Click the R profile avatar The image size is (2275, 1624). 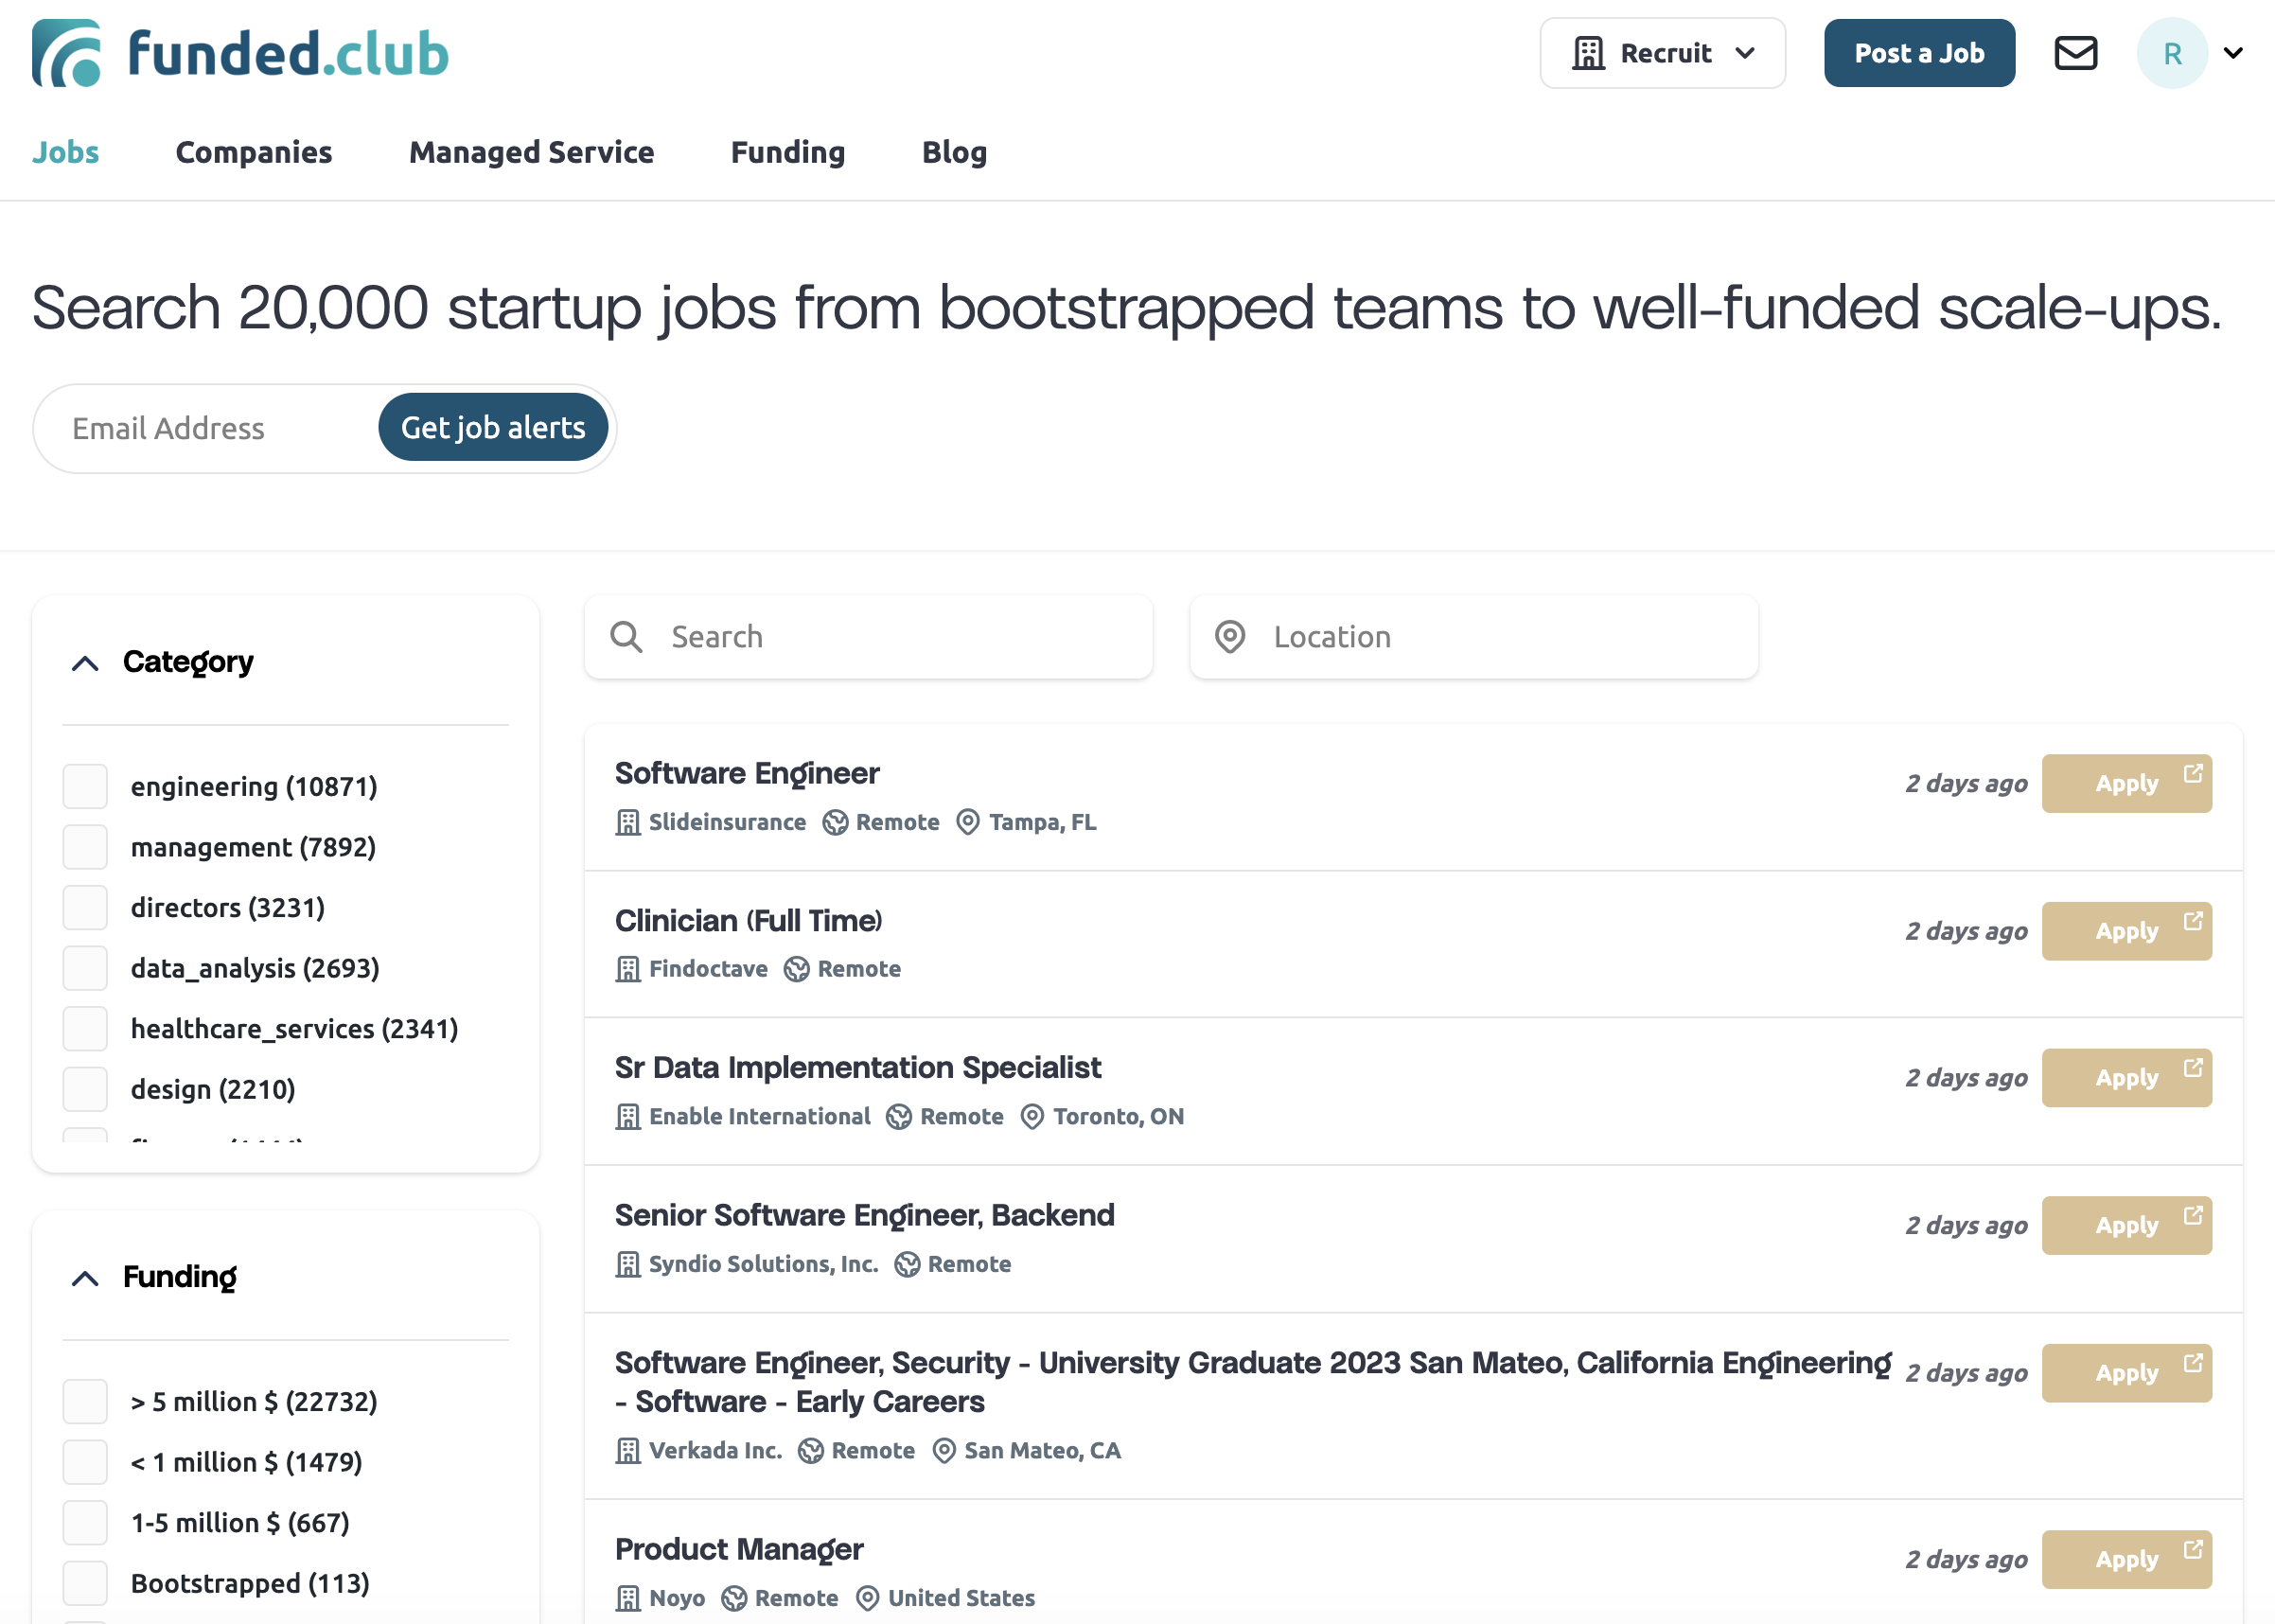2172,53
